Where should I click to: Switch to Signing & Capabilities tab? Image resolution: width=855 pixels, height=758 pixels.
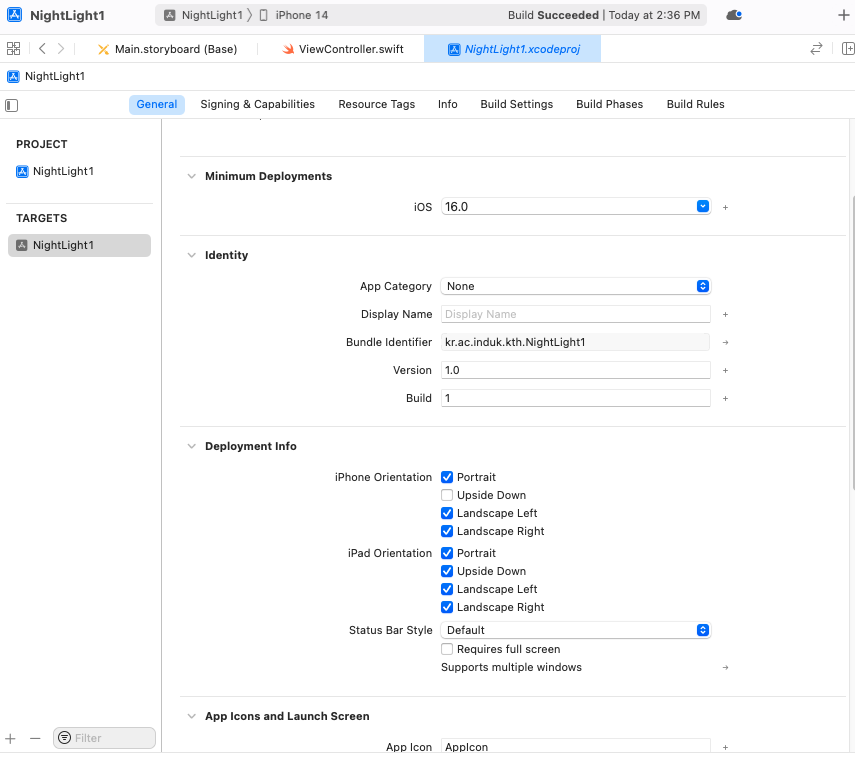pyautogui.click(x=257, y=105)
